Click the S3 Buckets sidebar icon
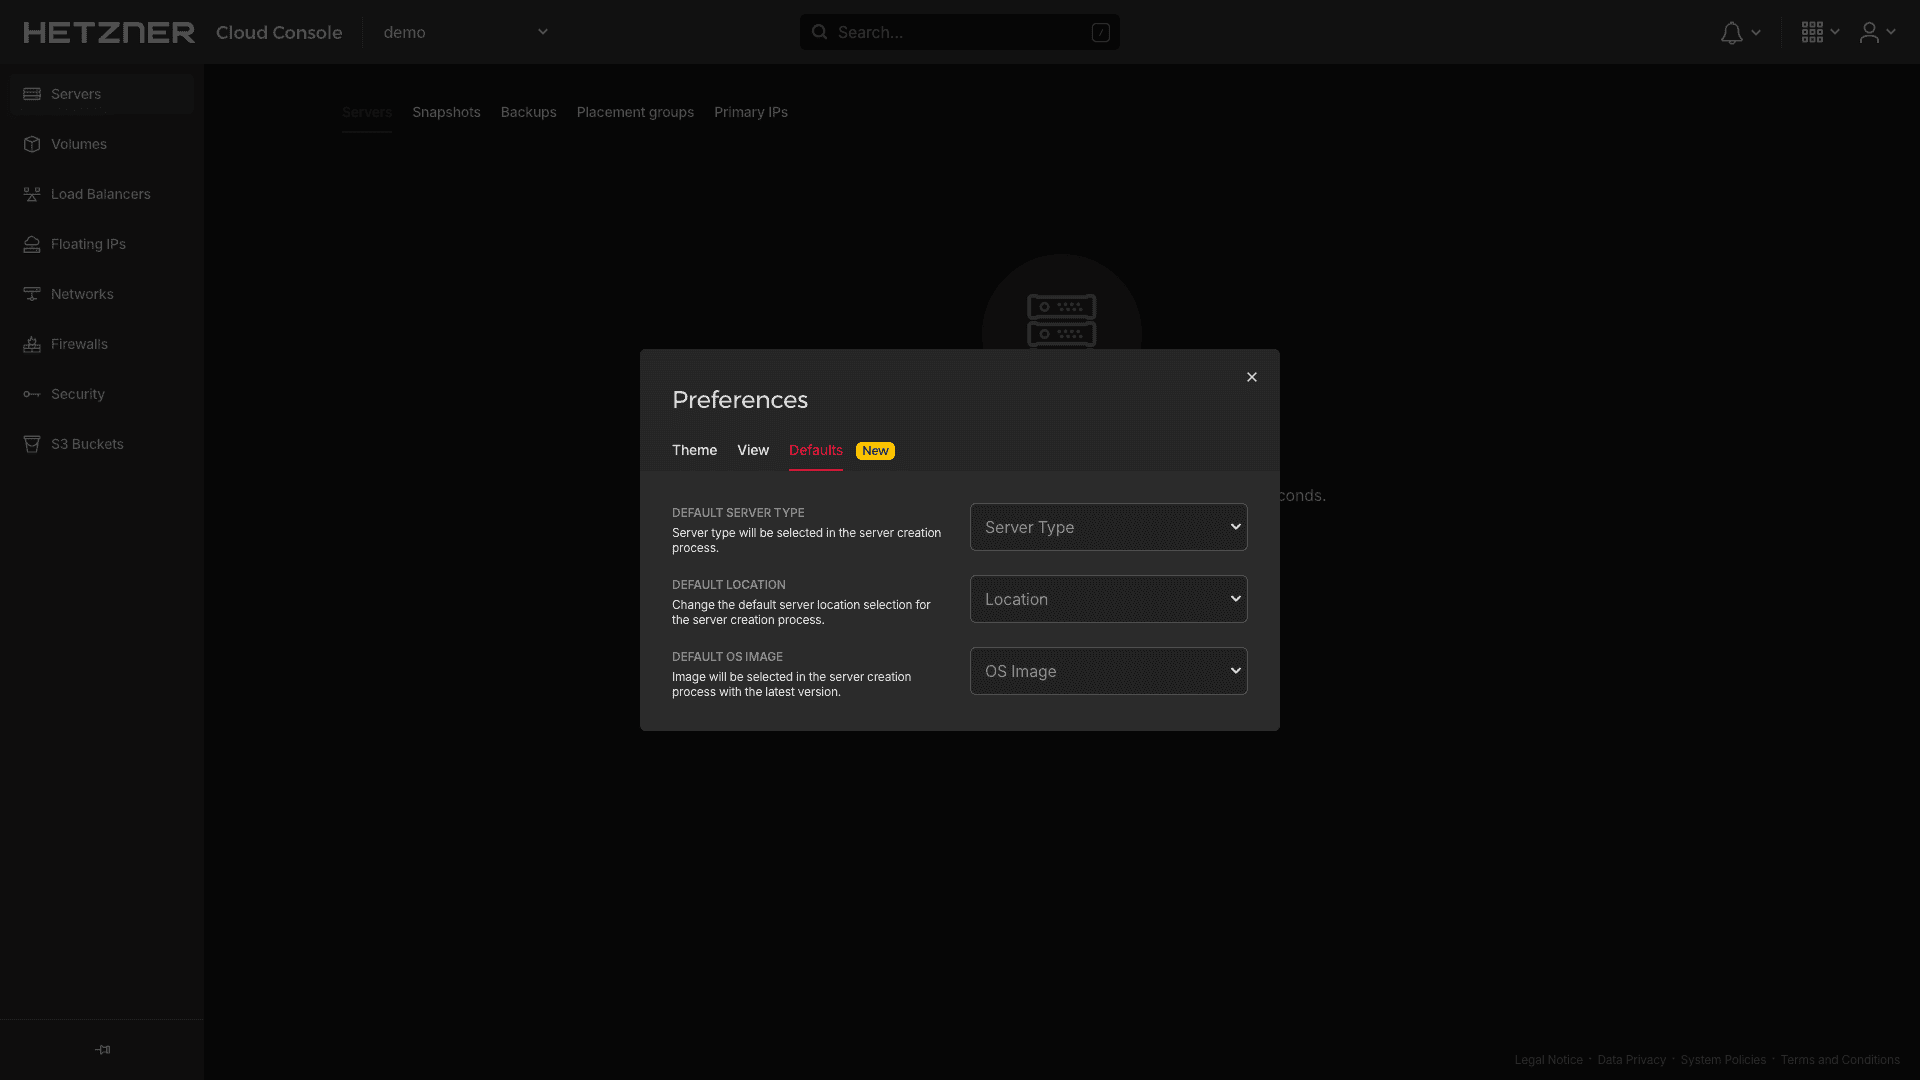Viewport: 1920px width, 1080px height. click(x=32, y=443)
